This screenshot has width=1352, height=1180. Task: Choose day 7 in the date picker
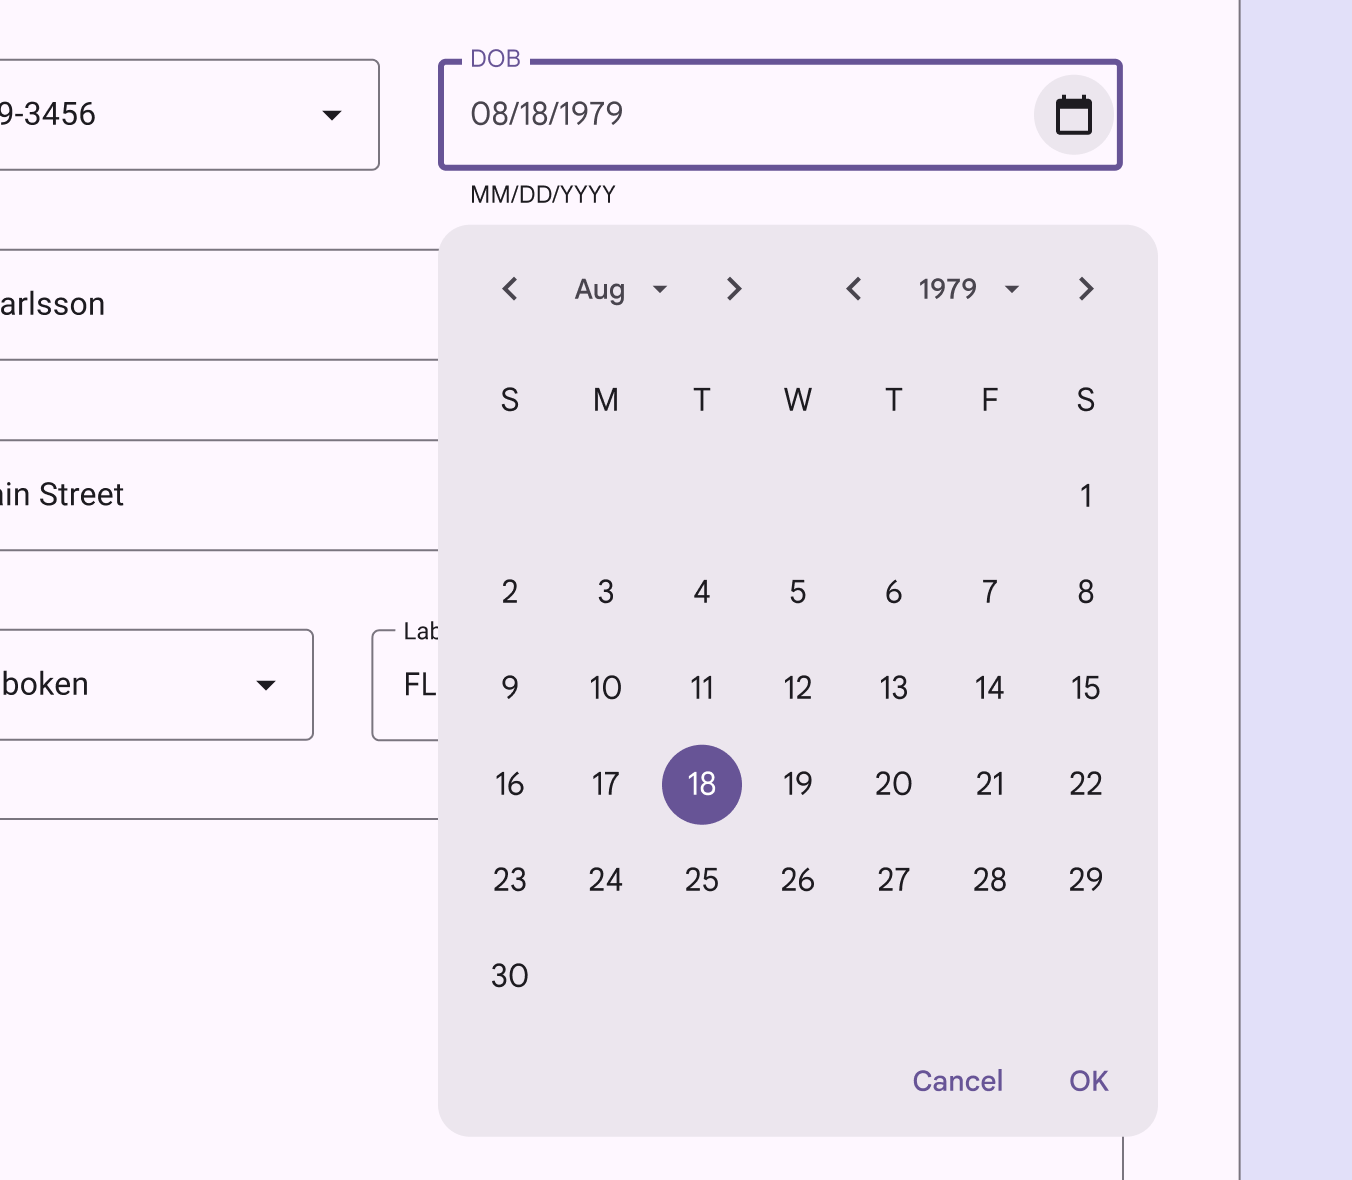tap(990, 592)
